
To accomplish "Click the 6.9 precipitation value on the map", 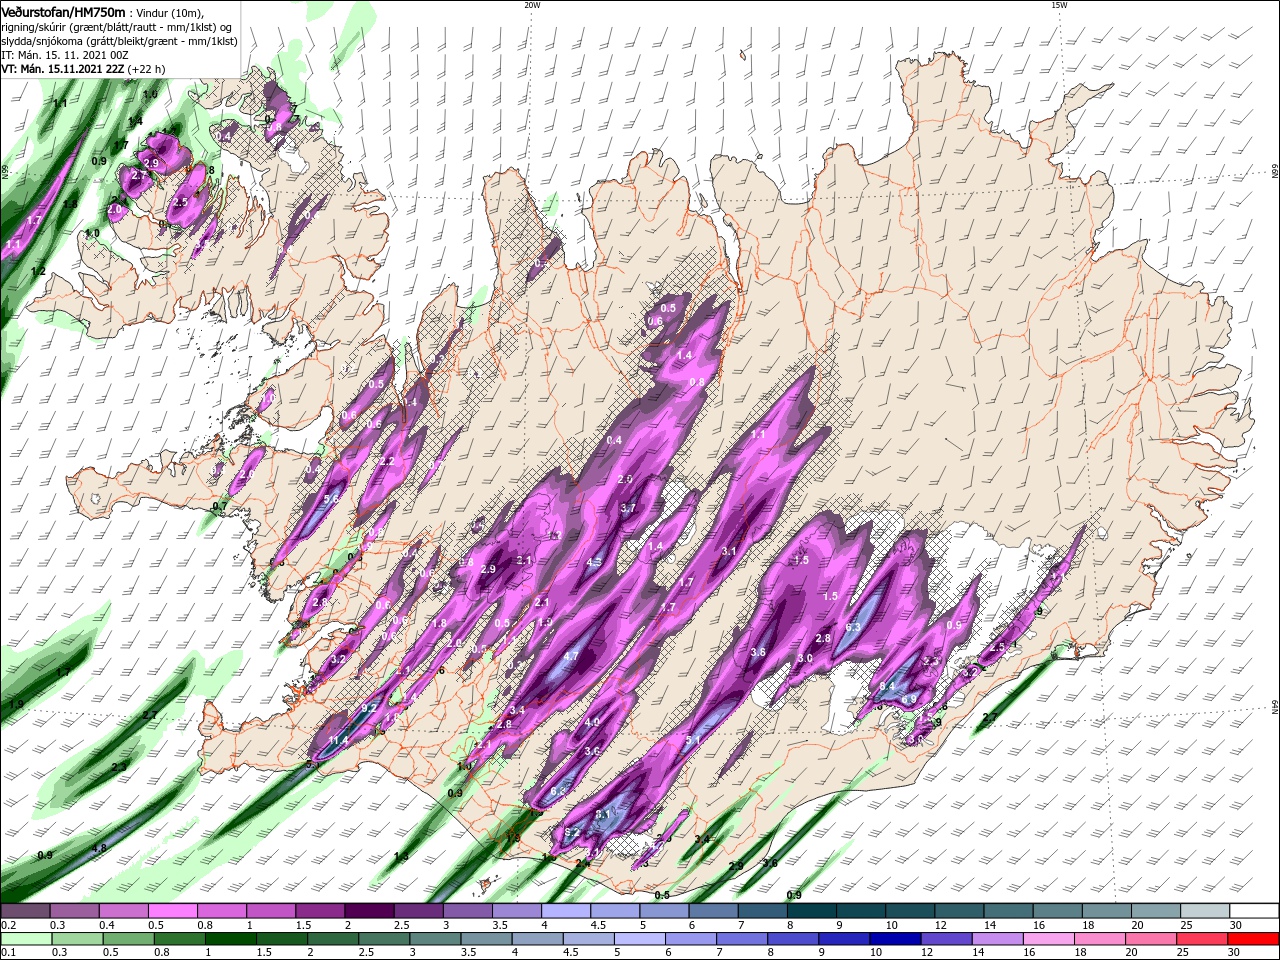I will (909, 700).
